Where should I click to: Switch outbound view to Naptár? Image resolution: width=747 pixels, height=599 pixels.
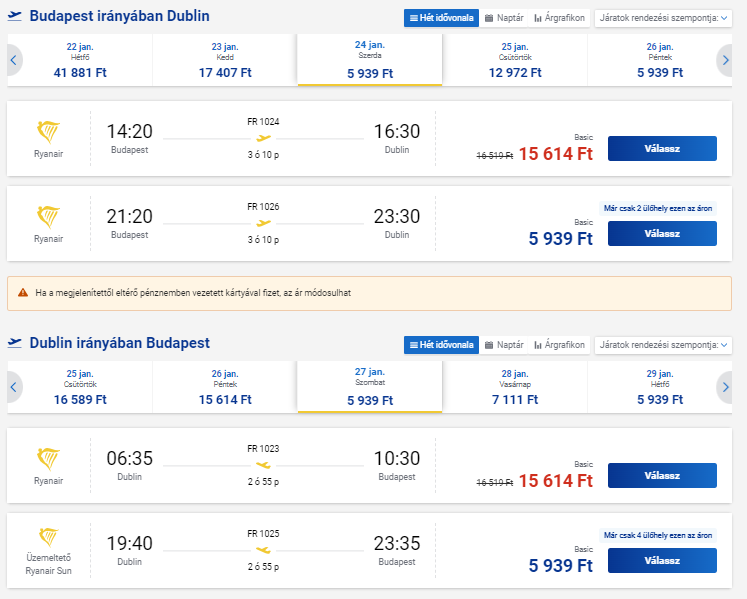tap(504, 18)
